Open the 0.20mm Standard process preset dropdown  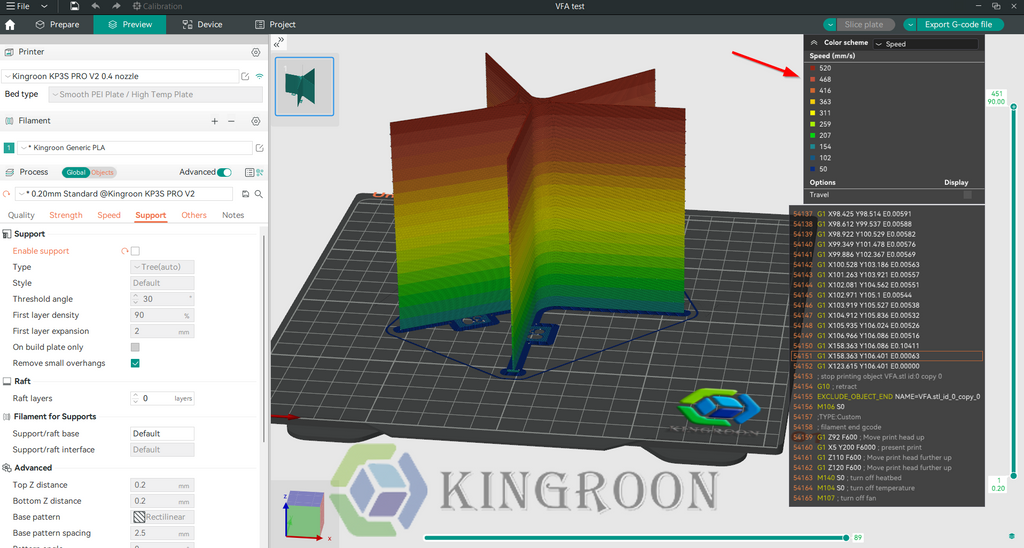[x=123, y=194]
